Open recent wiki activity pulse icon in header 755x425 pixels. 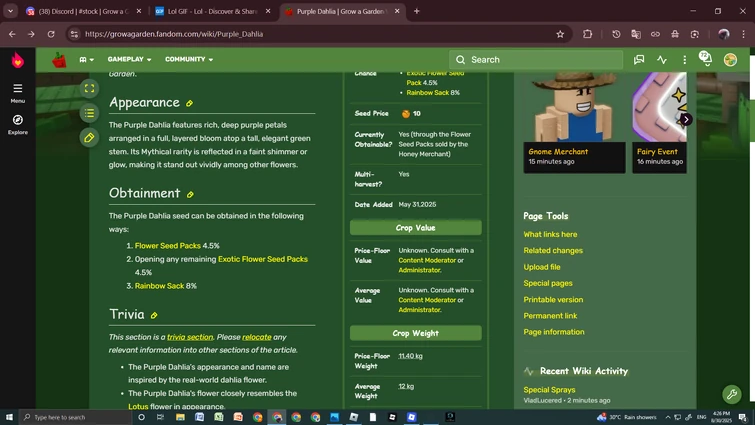click(x=662, y=60)
